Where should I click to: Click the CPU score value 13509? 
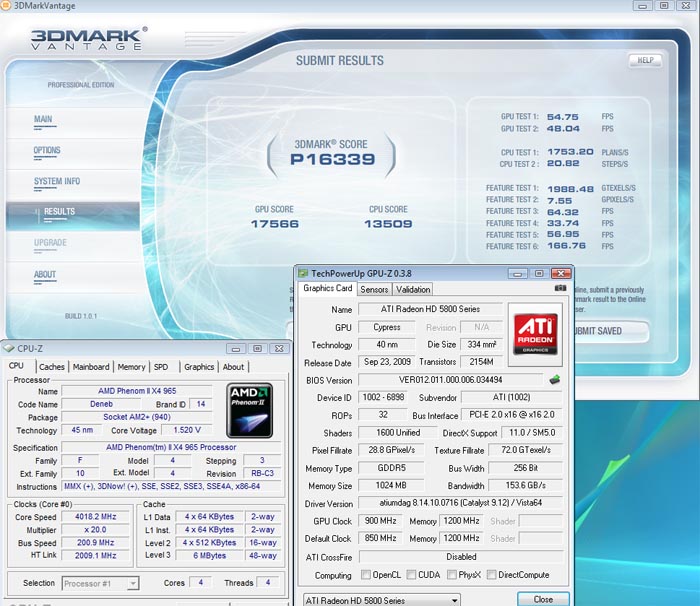pos(388,224)
